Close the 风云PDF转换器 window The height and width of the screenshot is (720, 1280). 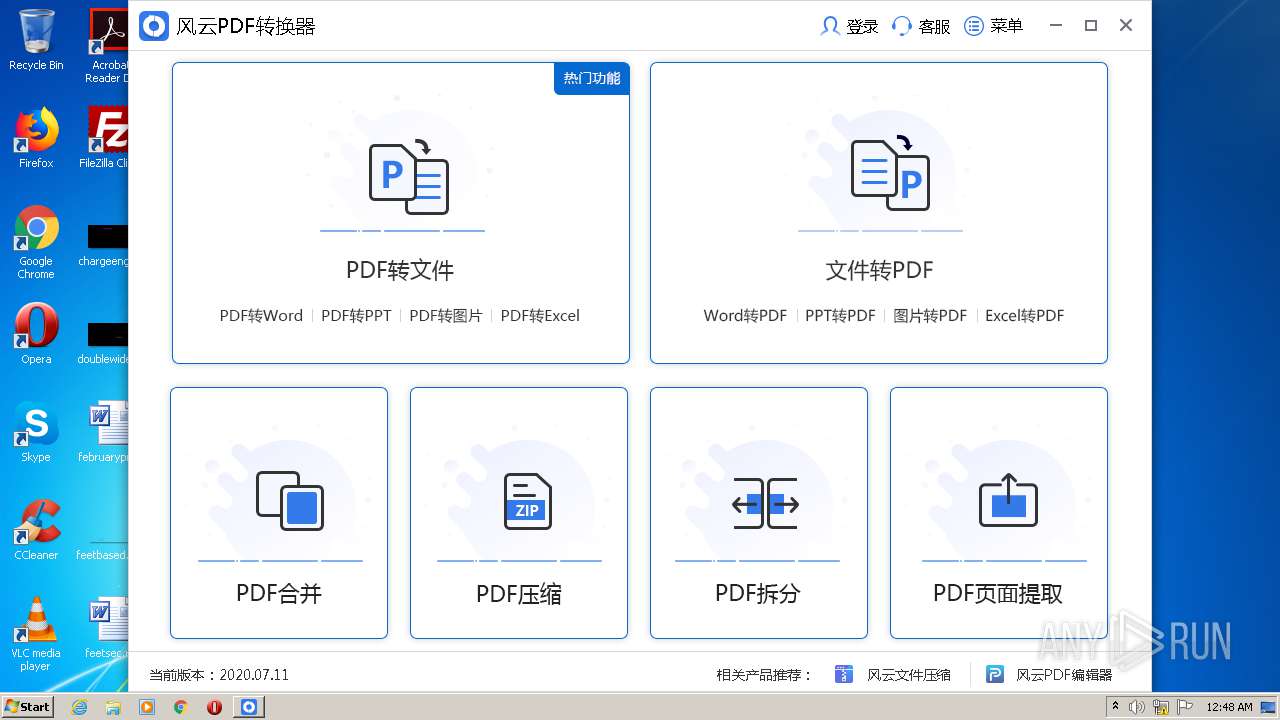pos(1126,26)
